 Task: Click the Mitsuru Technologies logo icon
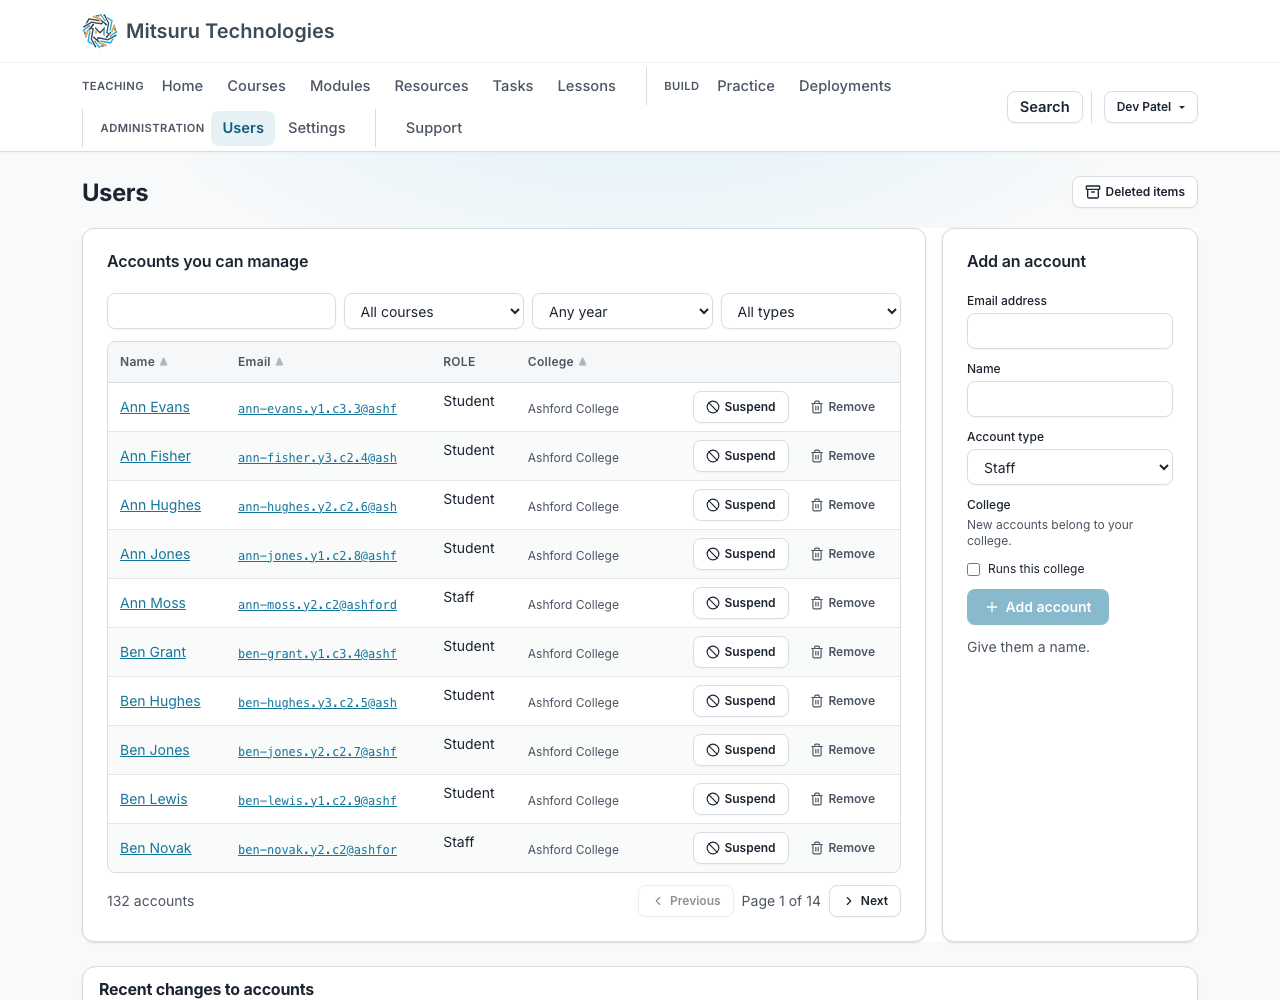100,31
